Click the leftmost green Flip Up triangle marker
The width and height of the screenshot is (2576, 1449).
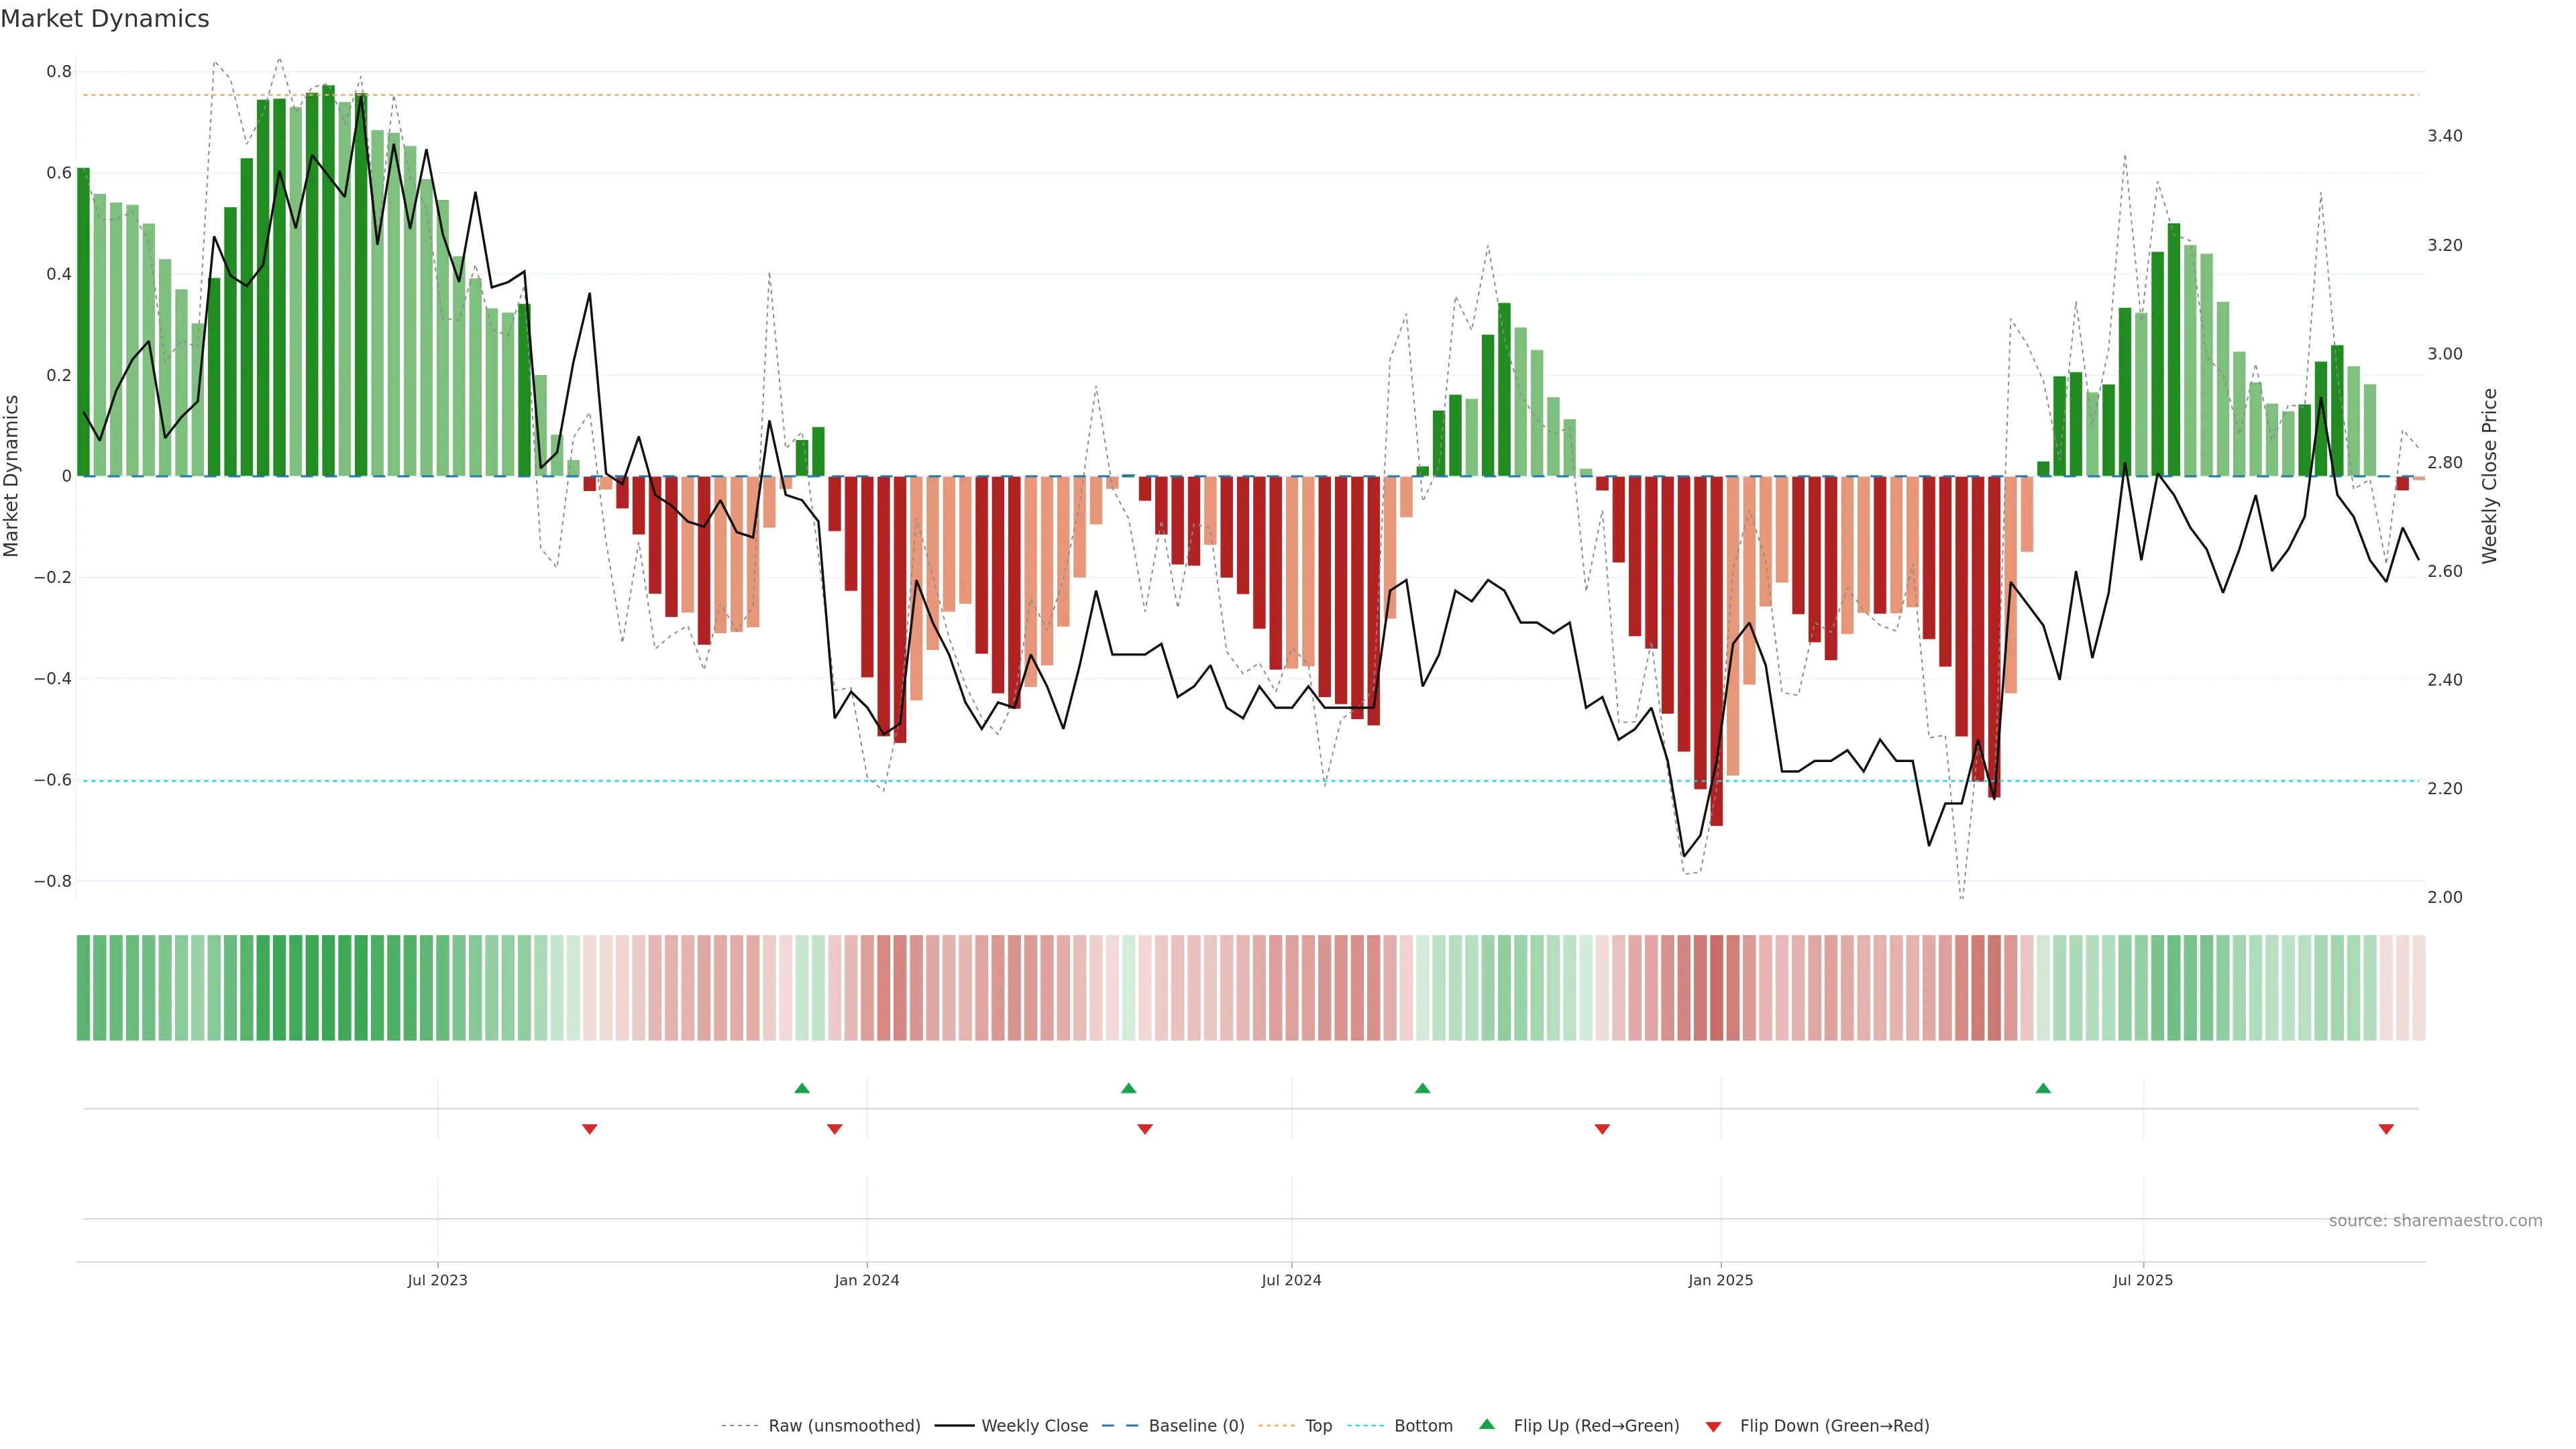click(x=801, y=1088)
